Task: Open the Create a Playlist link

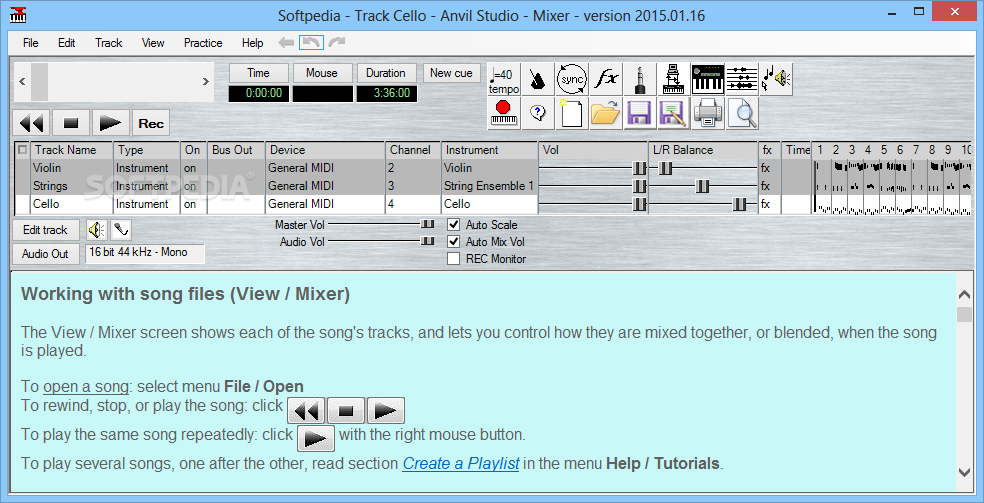Action: [461, 463]
